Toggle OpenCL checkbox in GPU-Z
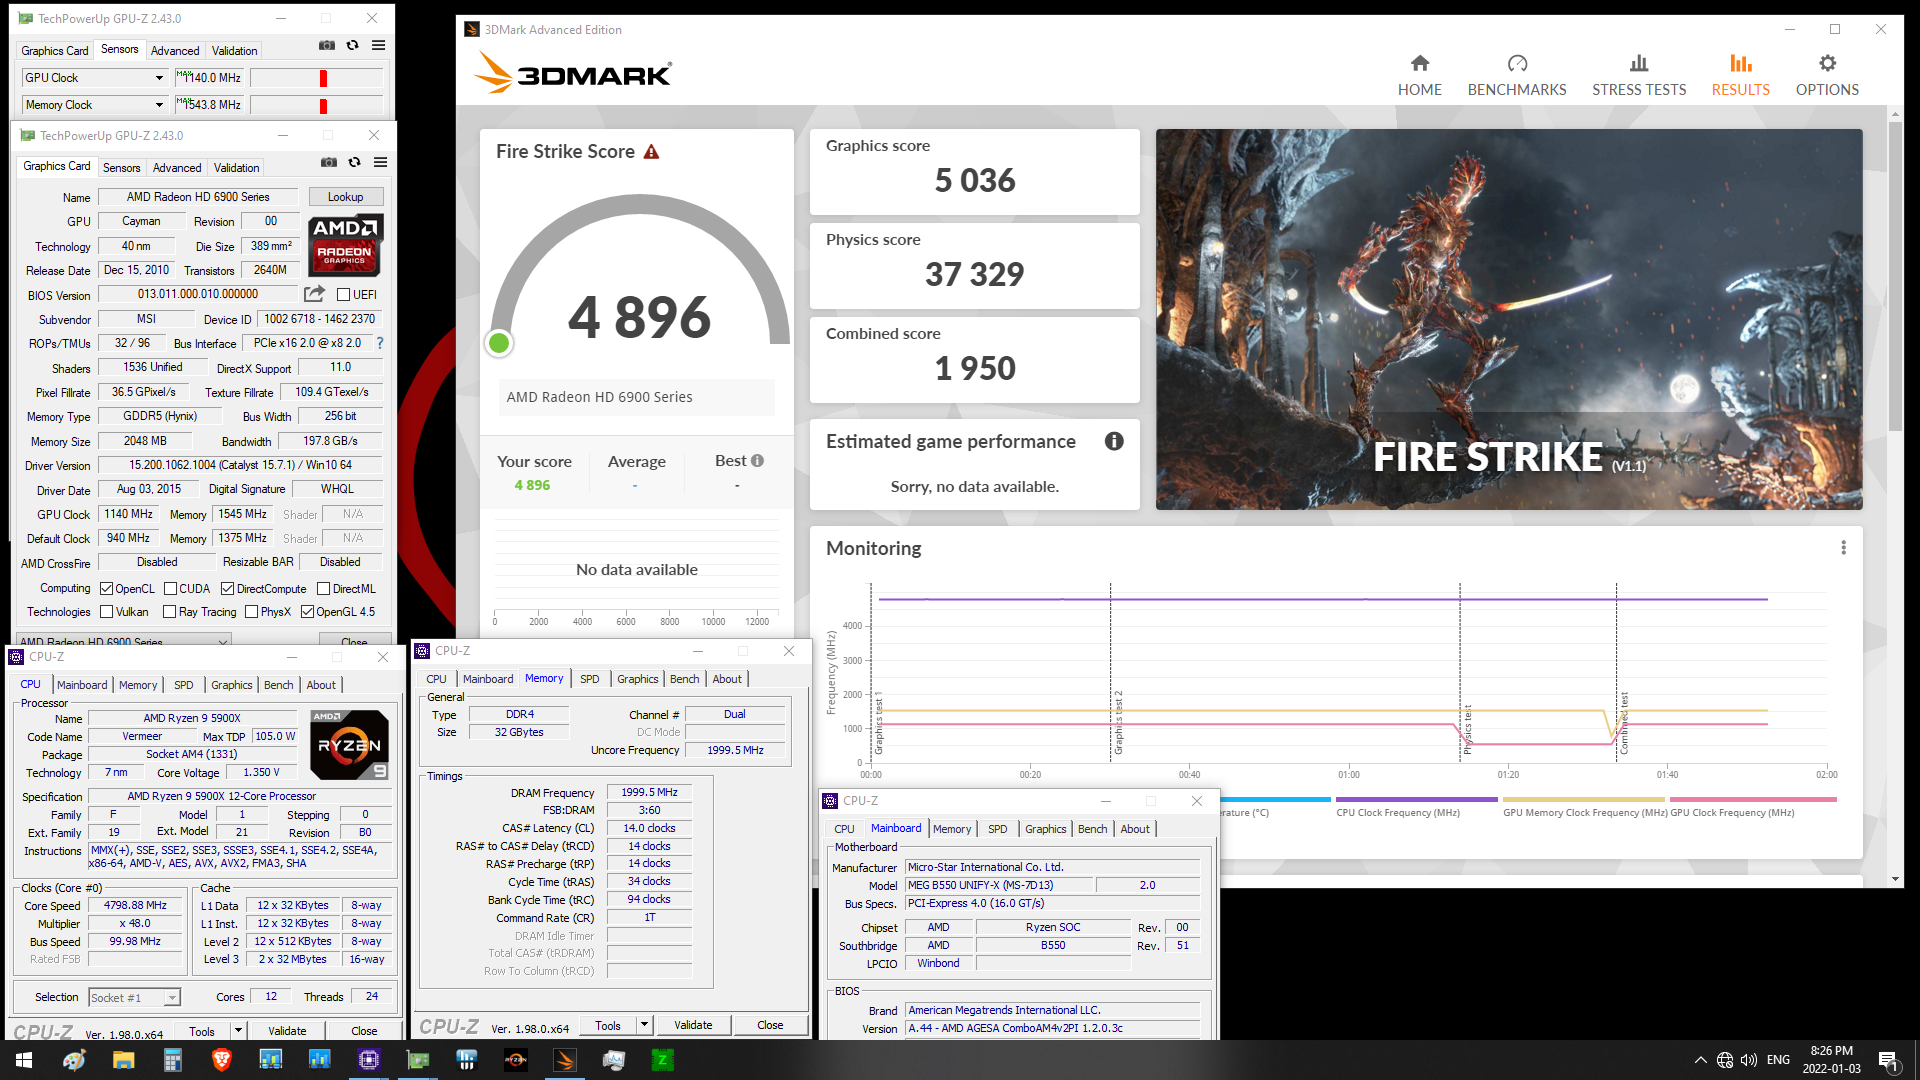 (x=106, y=589)
